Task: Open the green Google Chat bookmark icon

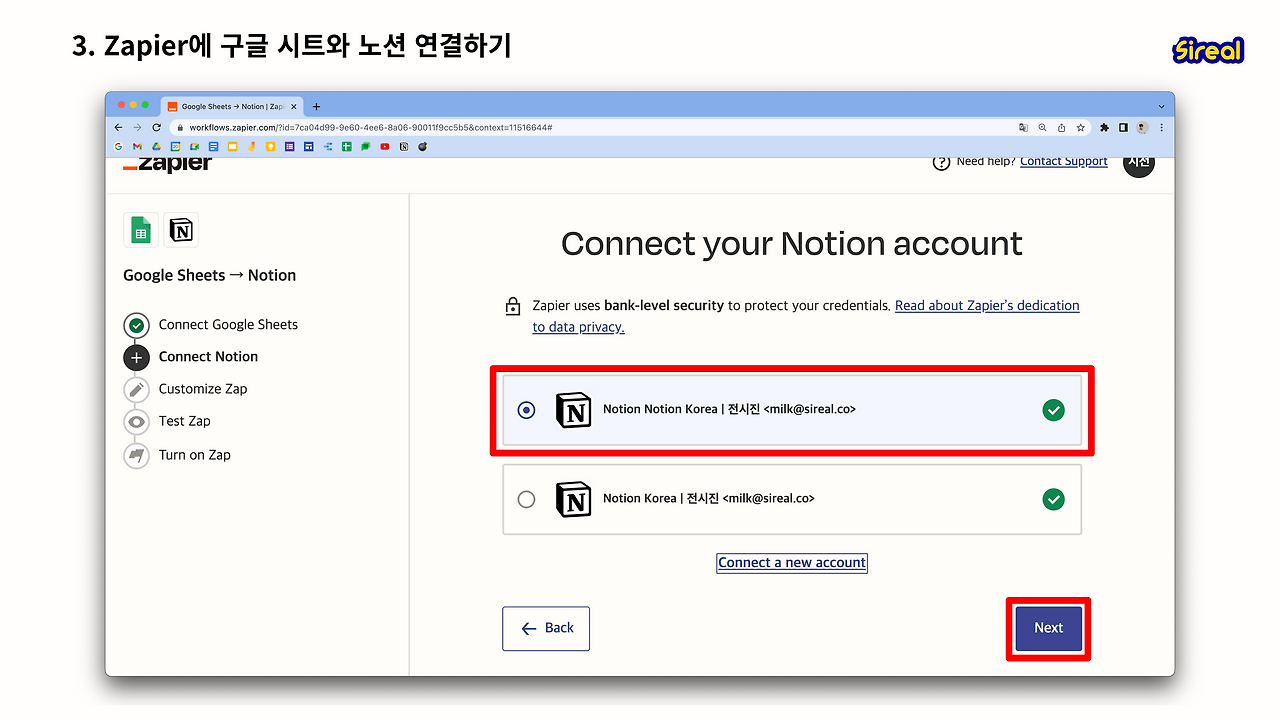Action: (366, 146)
